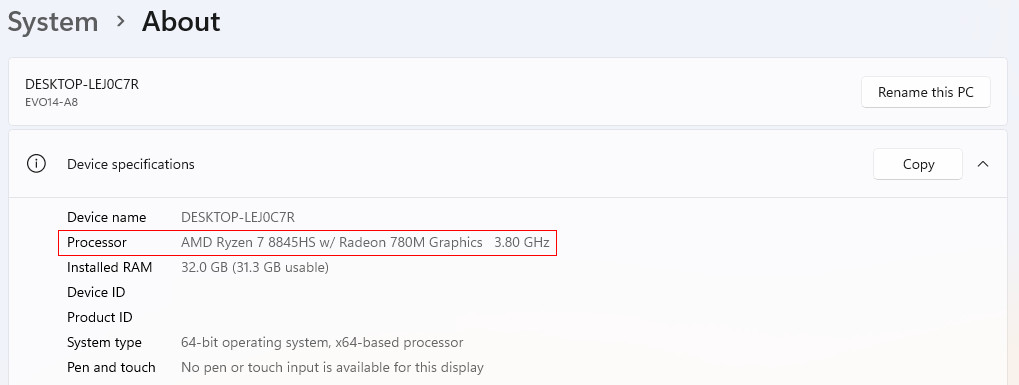Collapse the Device specifications section chevron
Image resolution: width=1019 pixels, height=385 pixels.
(983, 164)
